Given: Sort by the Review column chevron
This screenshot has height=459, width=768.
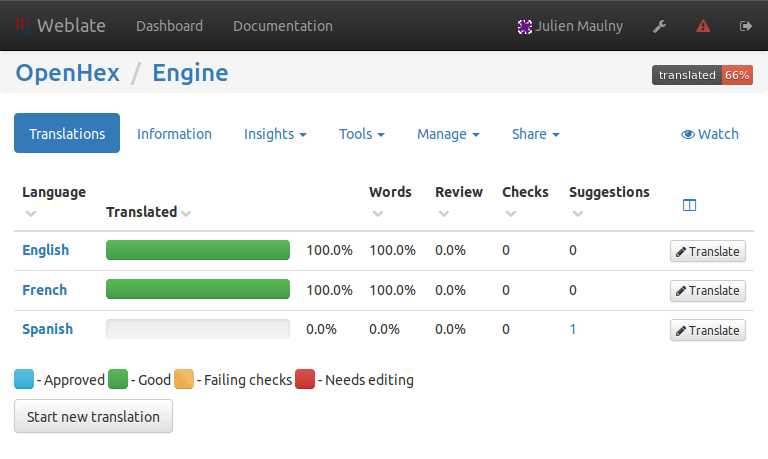Looking at the screenshot, I should [444, 214].
